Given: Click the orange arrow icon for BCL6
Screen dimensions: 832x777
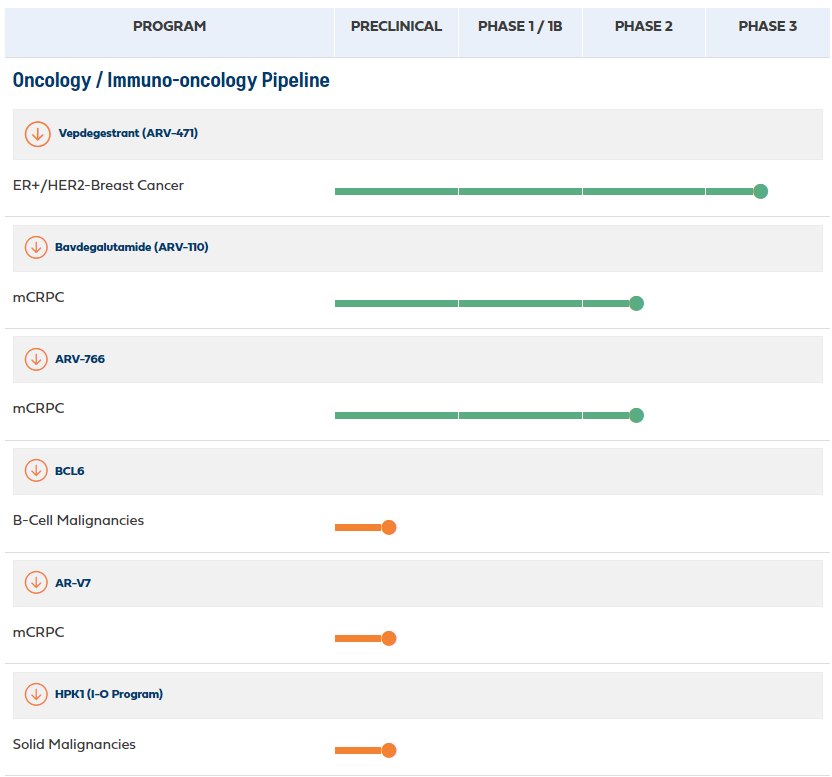Looking at the screenshot, I should pos(36,470).
